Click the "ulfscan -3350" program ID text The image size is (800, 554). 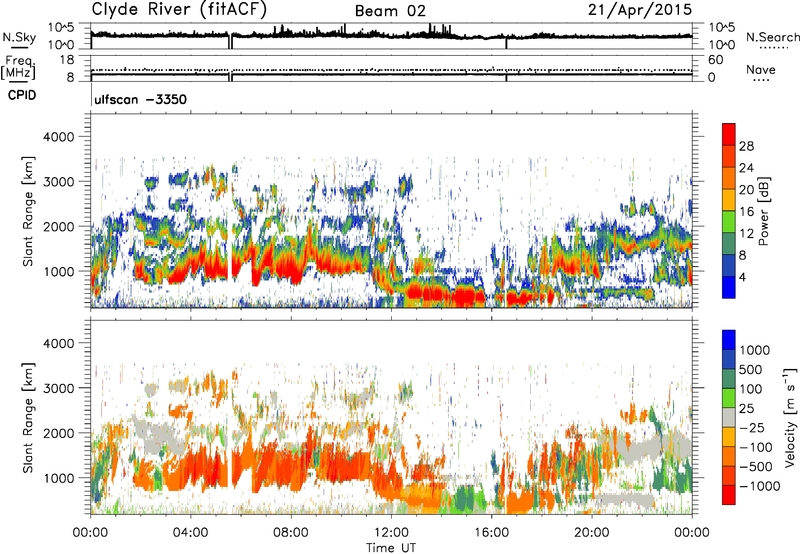pyautogui.click(x=141, y=99)
